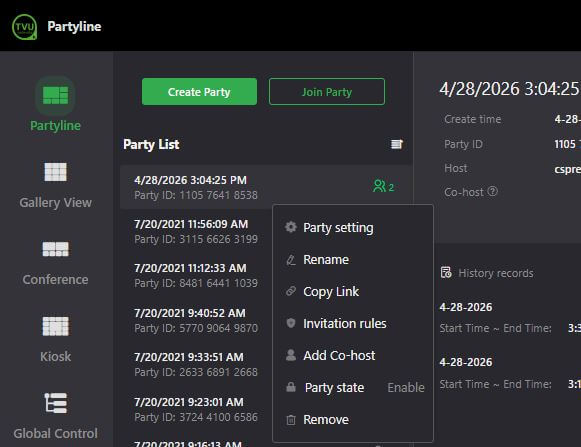
Task: Open the Global Control sidebar view
Action: [x=55, y=416]
